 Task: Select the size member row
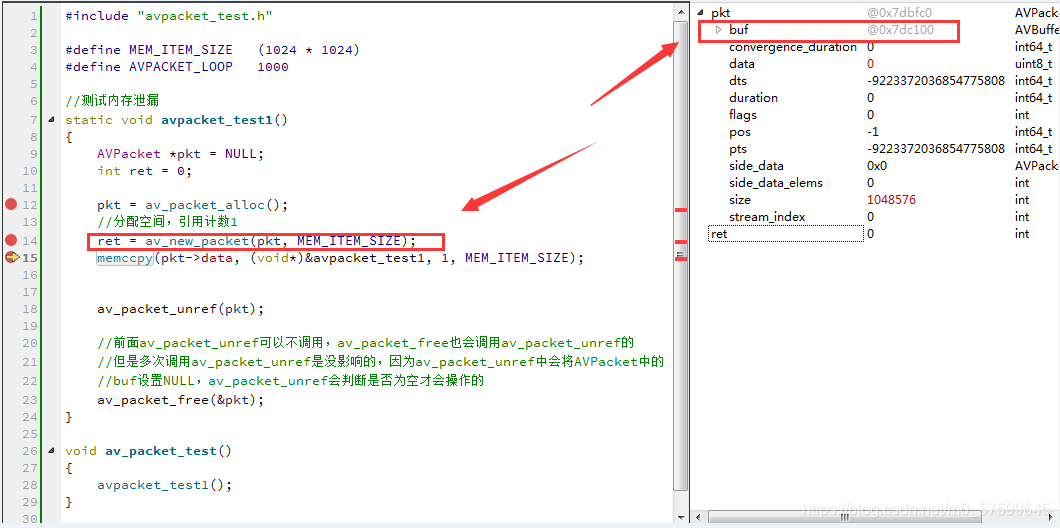click(877, 199)
